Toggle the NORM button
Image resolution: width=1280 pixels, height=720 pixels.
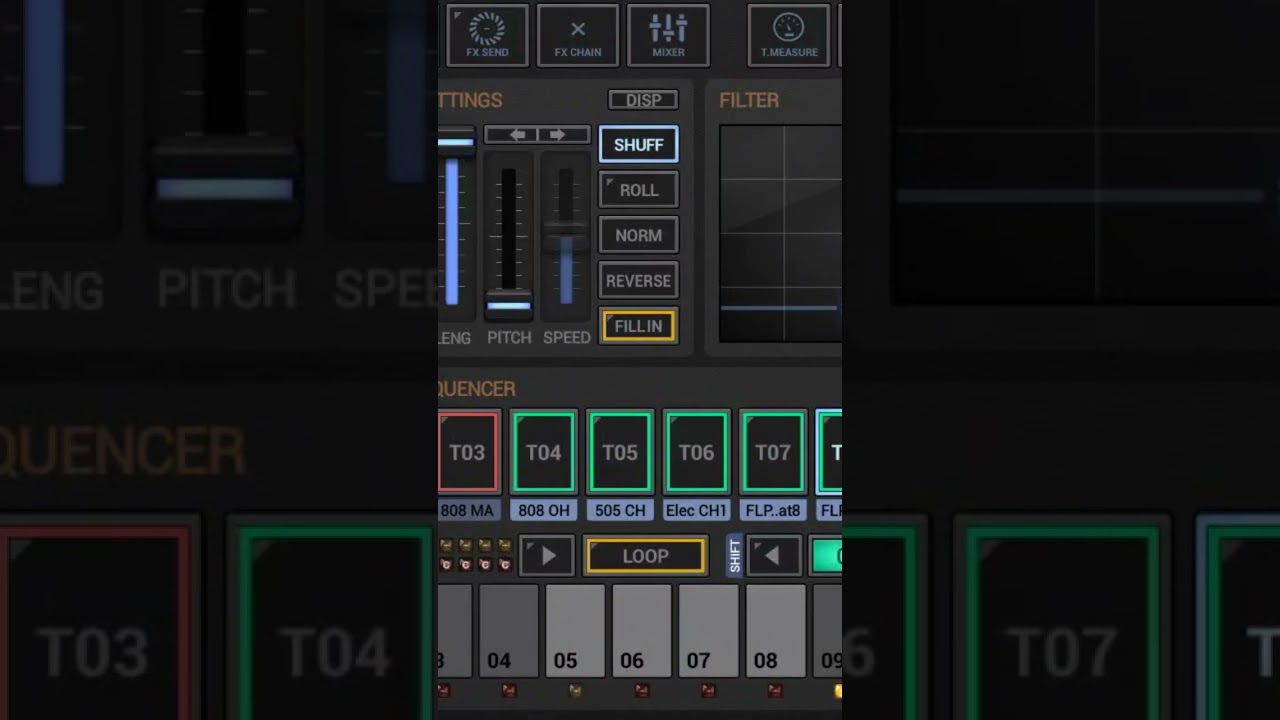tap(639, 235)
